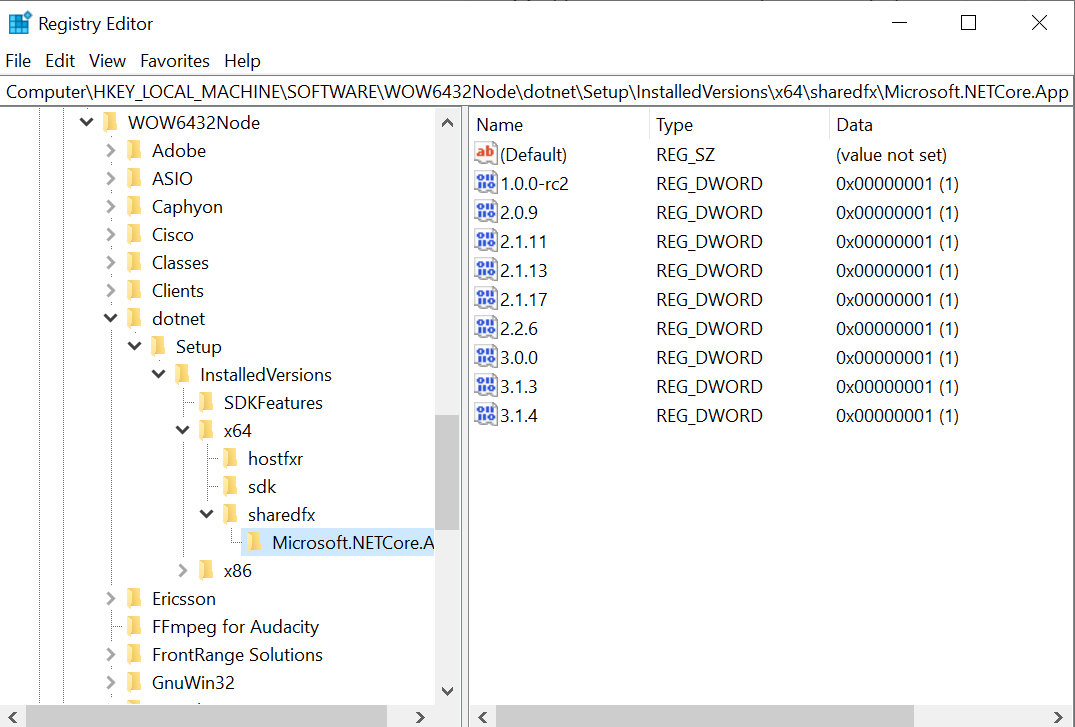Collapse the InstalledVersions key

(x=158, y=374)
